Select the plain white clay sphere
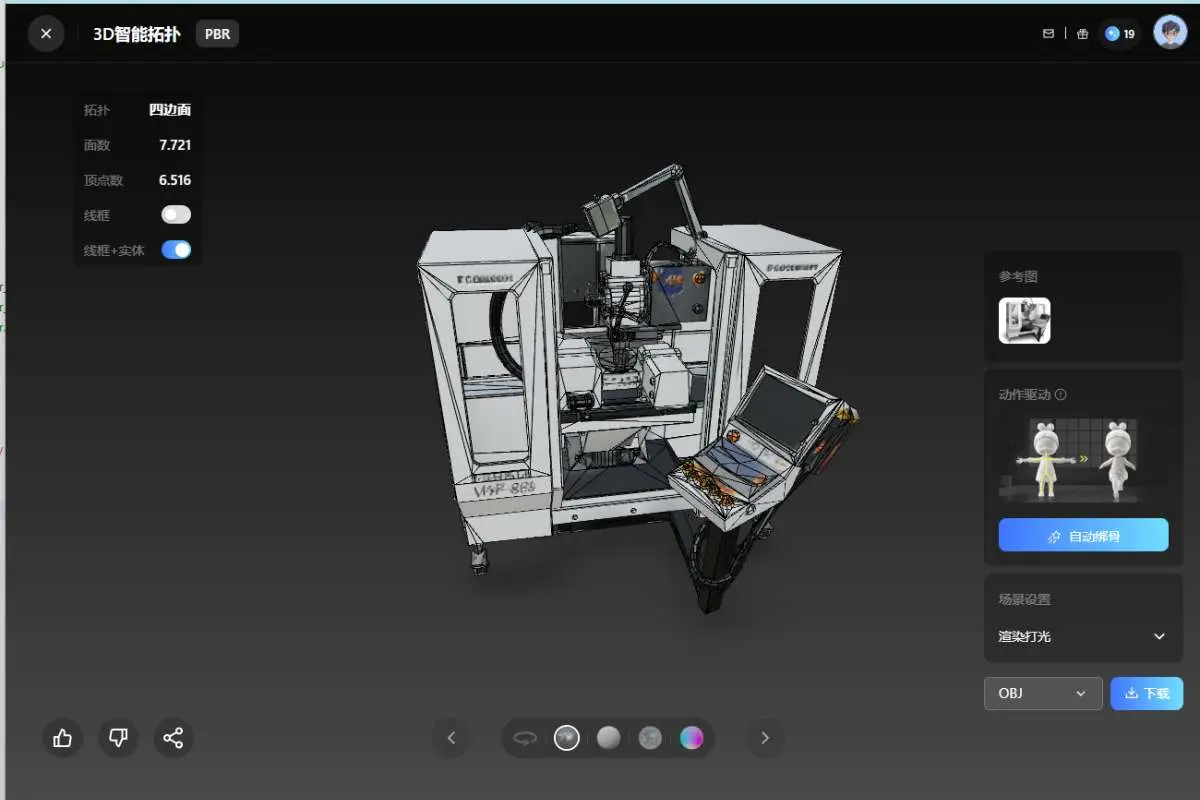 609,738
